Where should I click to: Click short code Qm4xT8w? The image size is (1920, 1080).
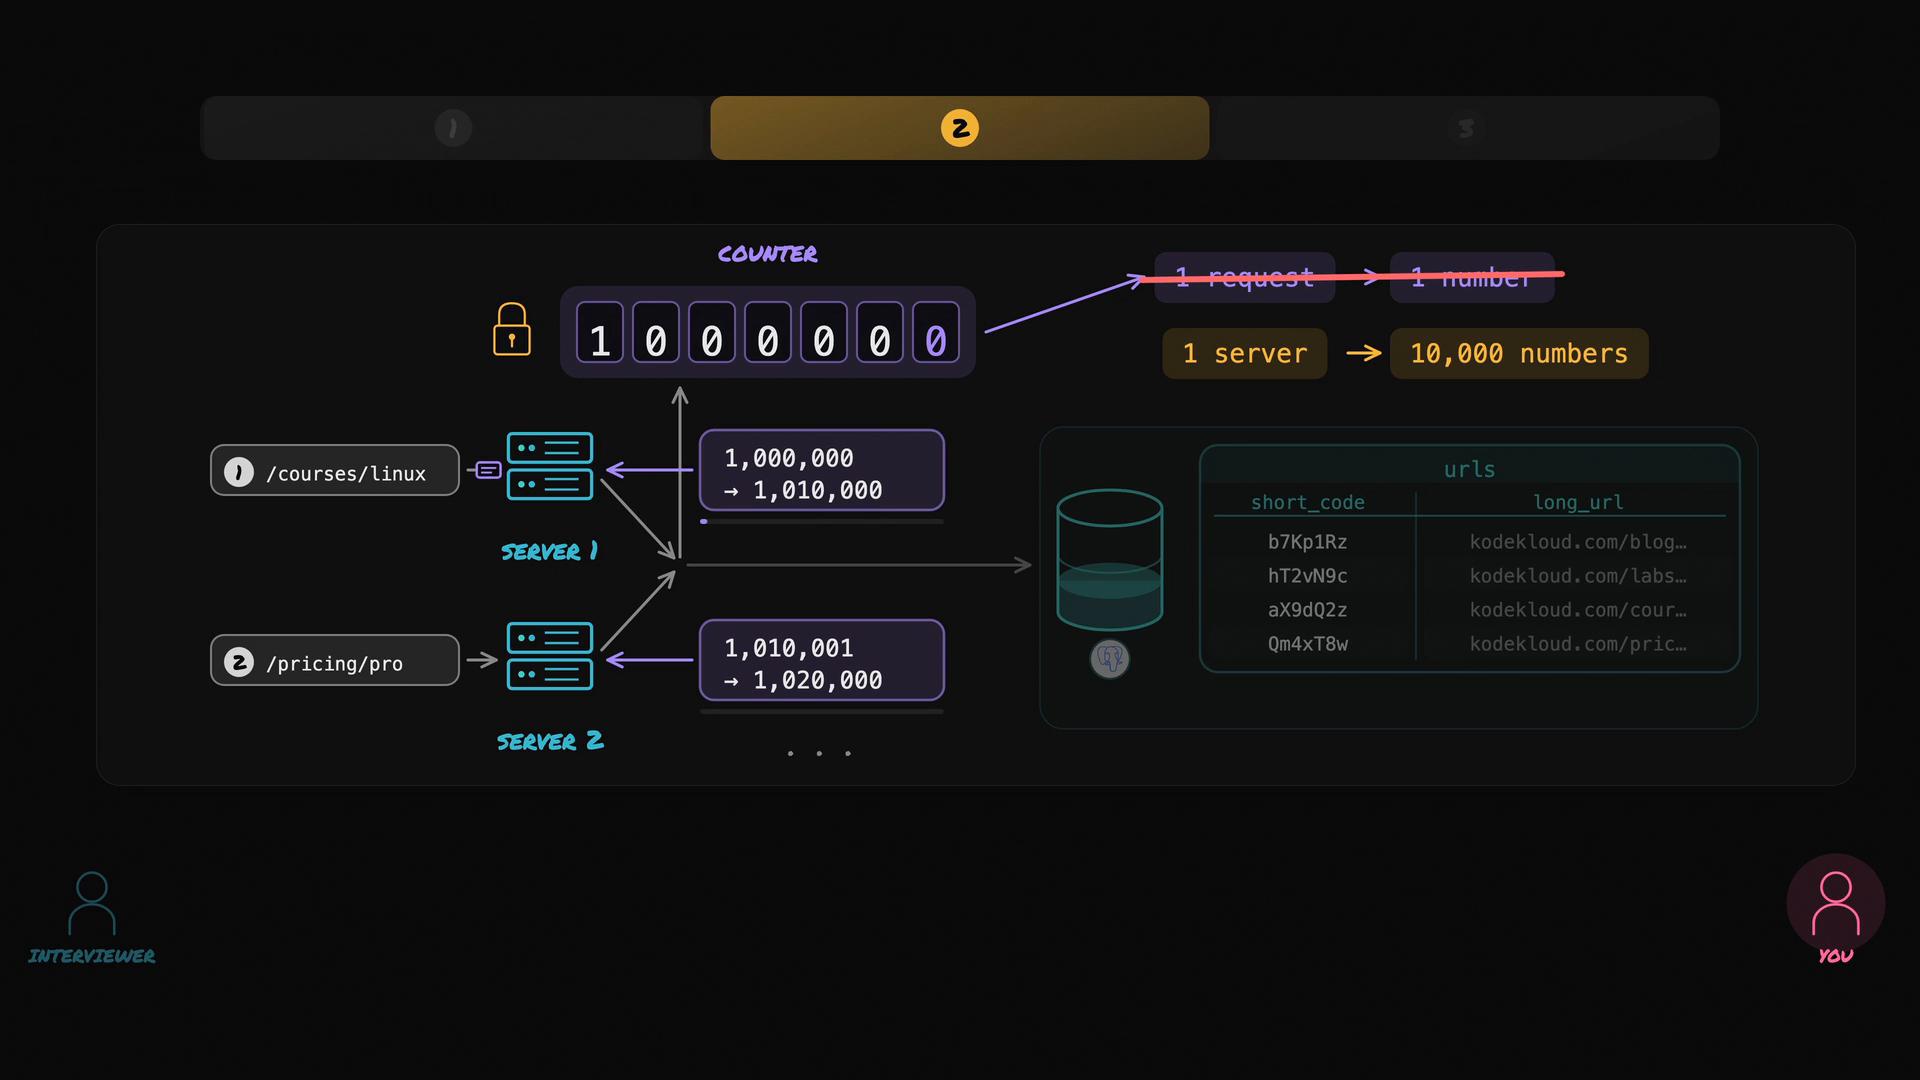[x=1307, y=644]
